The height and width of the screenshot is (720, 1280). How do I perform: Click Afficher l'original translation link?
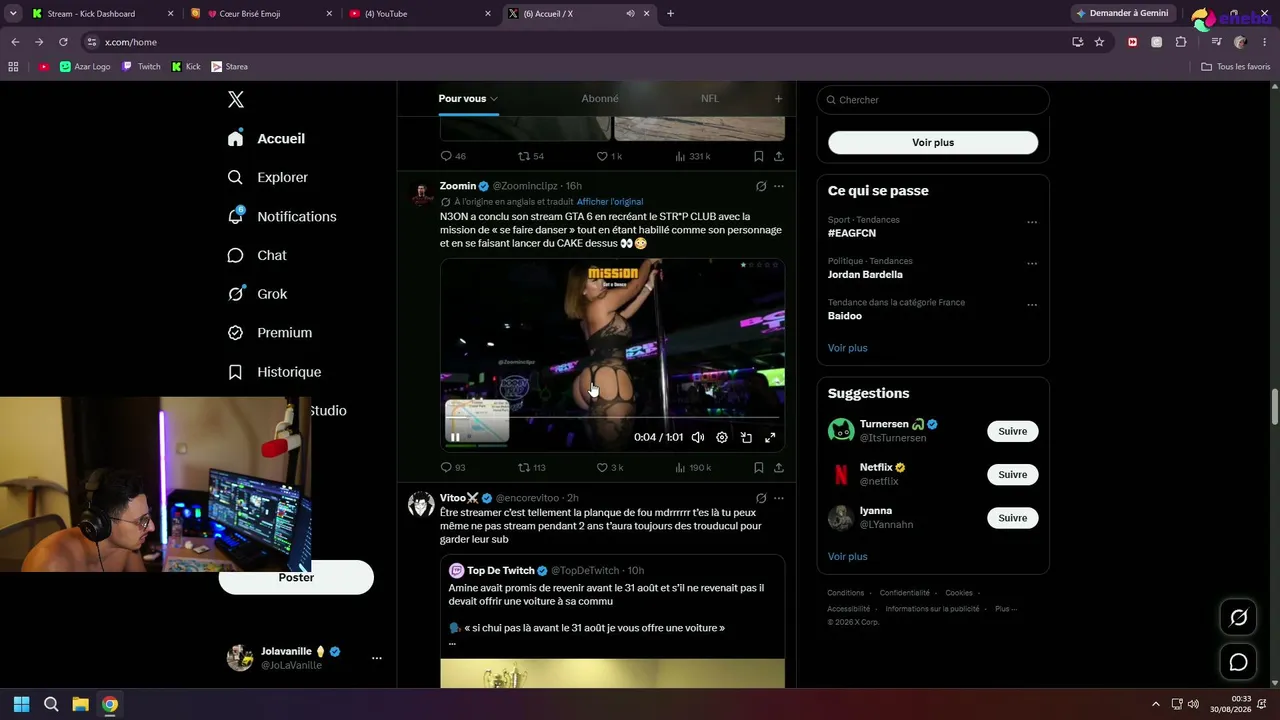pyautogui.click(x=610, y=202)
